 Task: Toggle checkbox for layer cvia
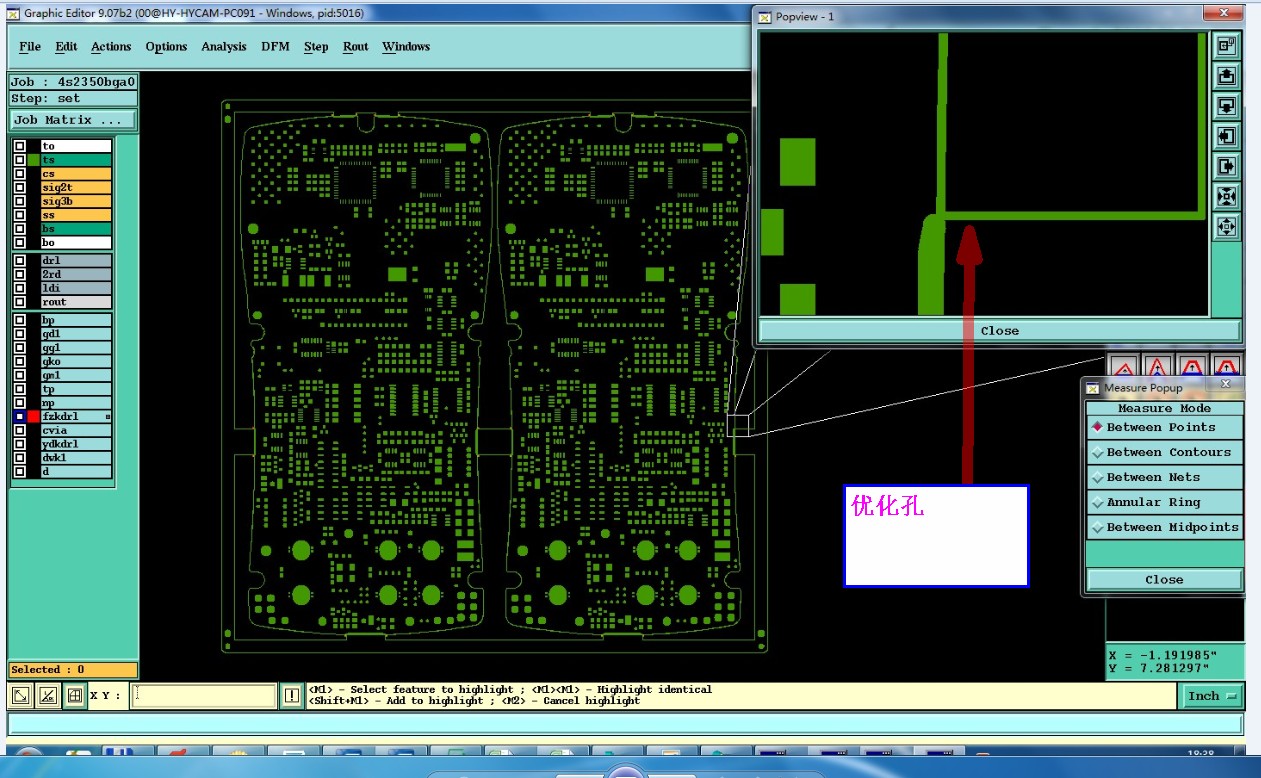19,430
